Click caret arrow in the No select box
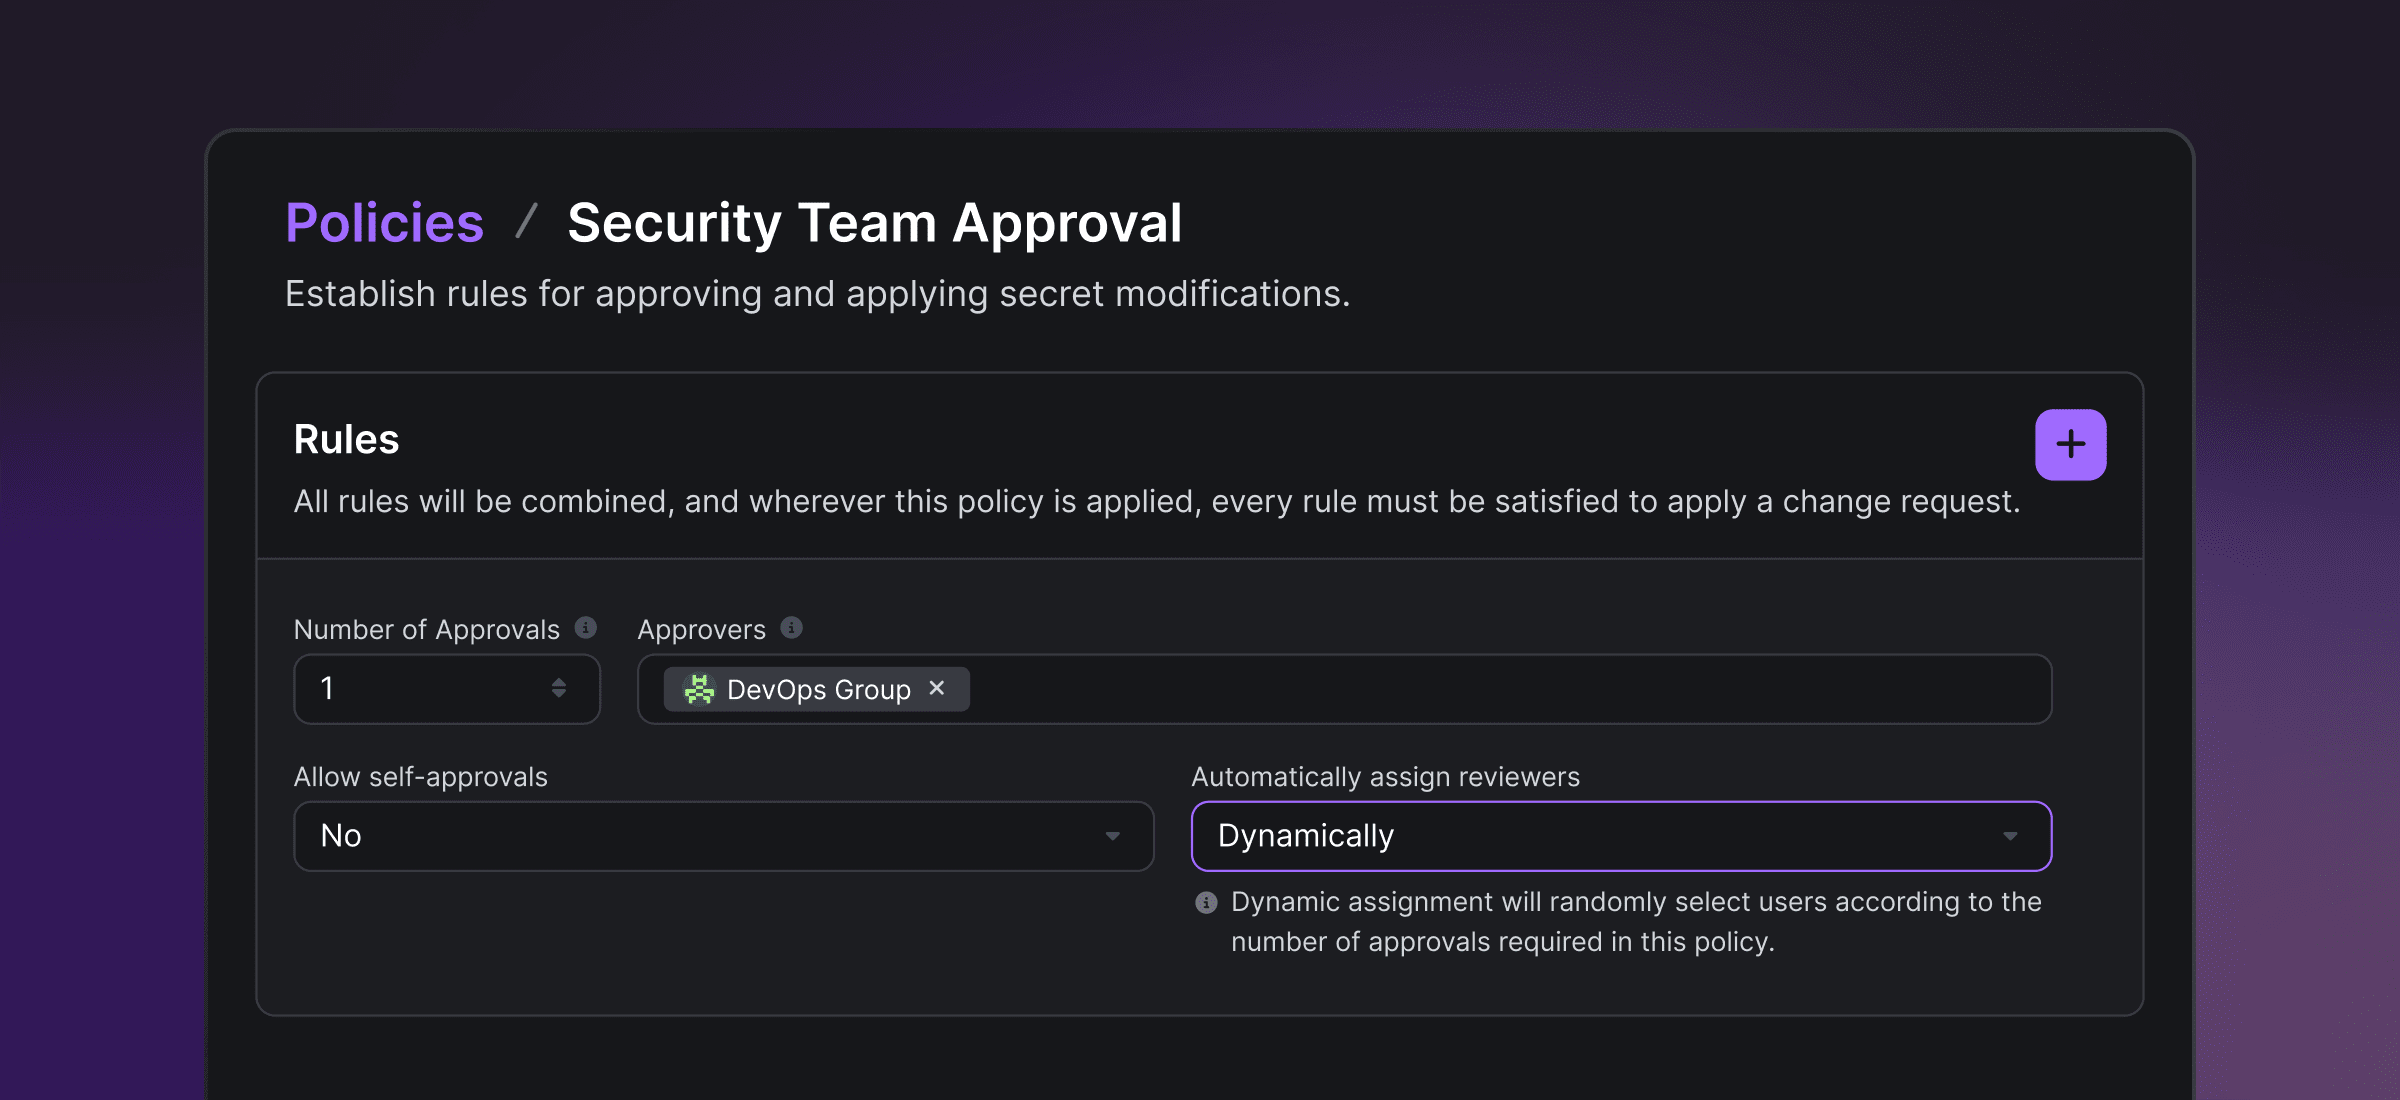 [x=1112, y=836]
